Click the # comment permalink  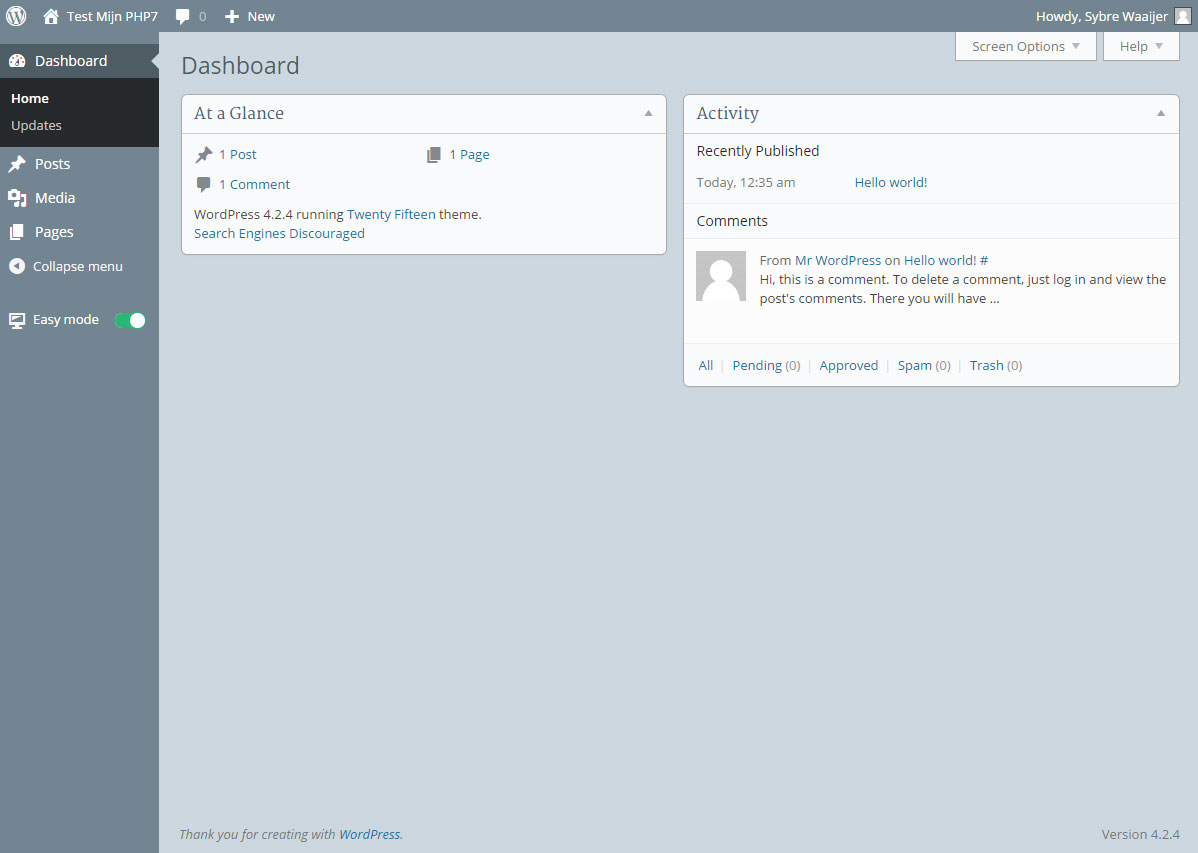984,261
